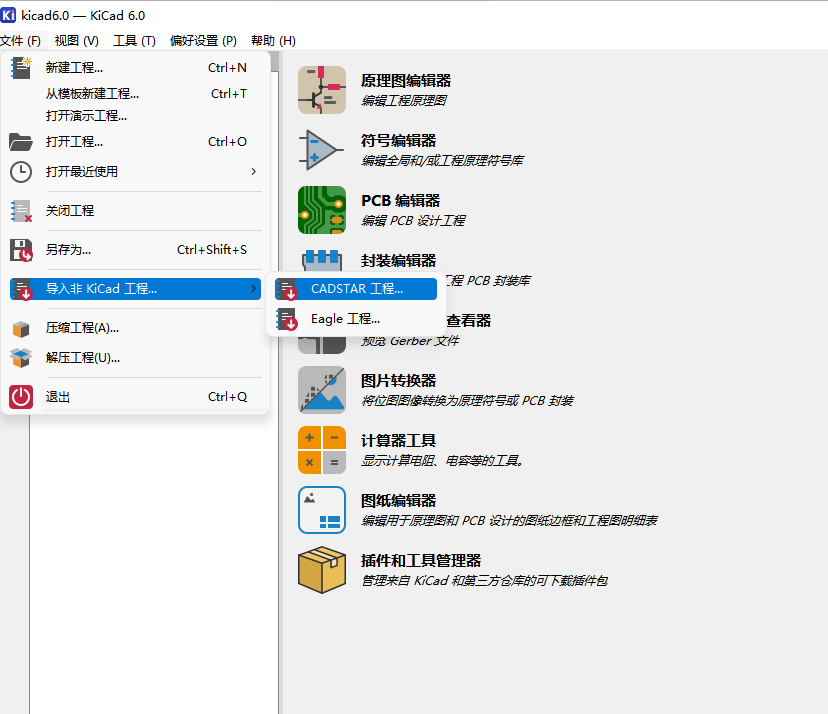Click the description 编辑工程原理图
Screen dimensions: 828x714
[404, 101]
